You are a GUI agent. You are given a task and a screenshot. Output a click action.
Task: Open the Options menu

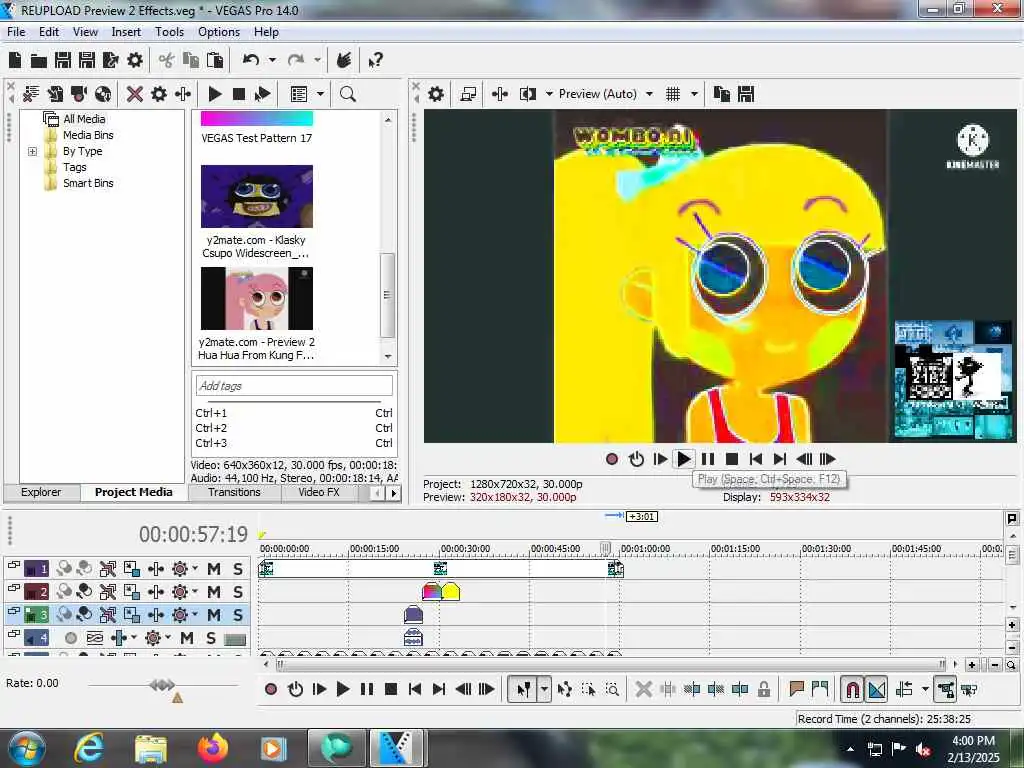pos(219,31)
